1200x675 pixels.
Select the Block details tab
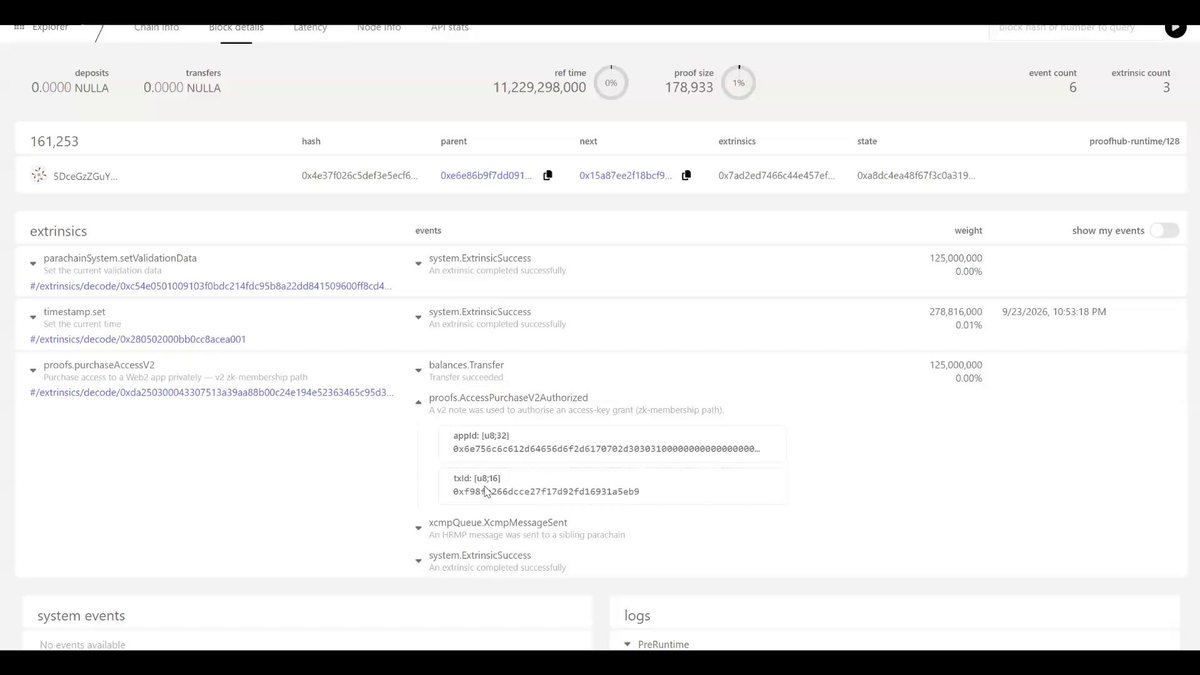236,28
